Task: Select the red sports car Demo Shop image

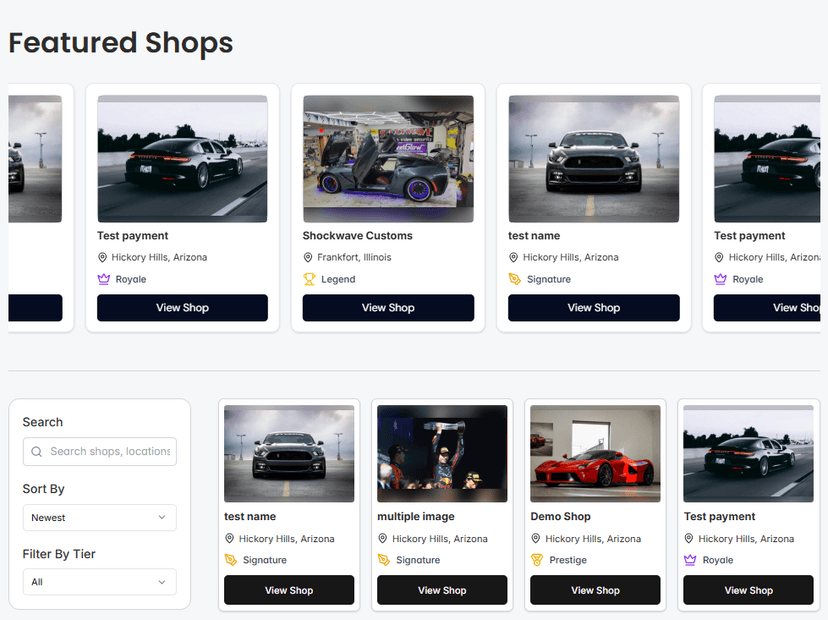Action: pyautogui.click(x=595, y=453)
